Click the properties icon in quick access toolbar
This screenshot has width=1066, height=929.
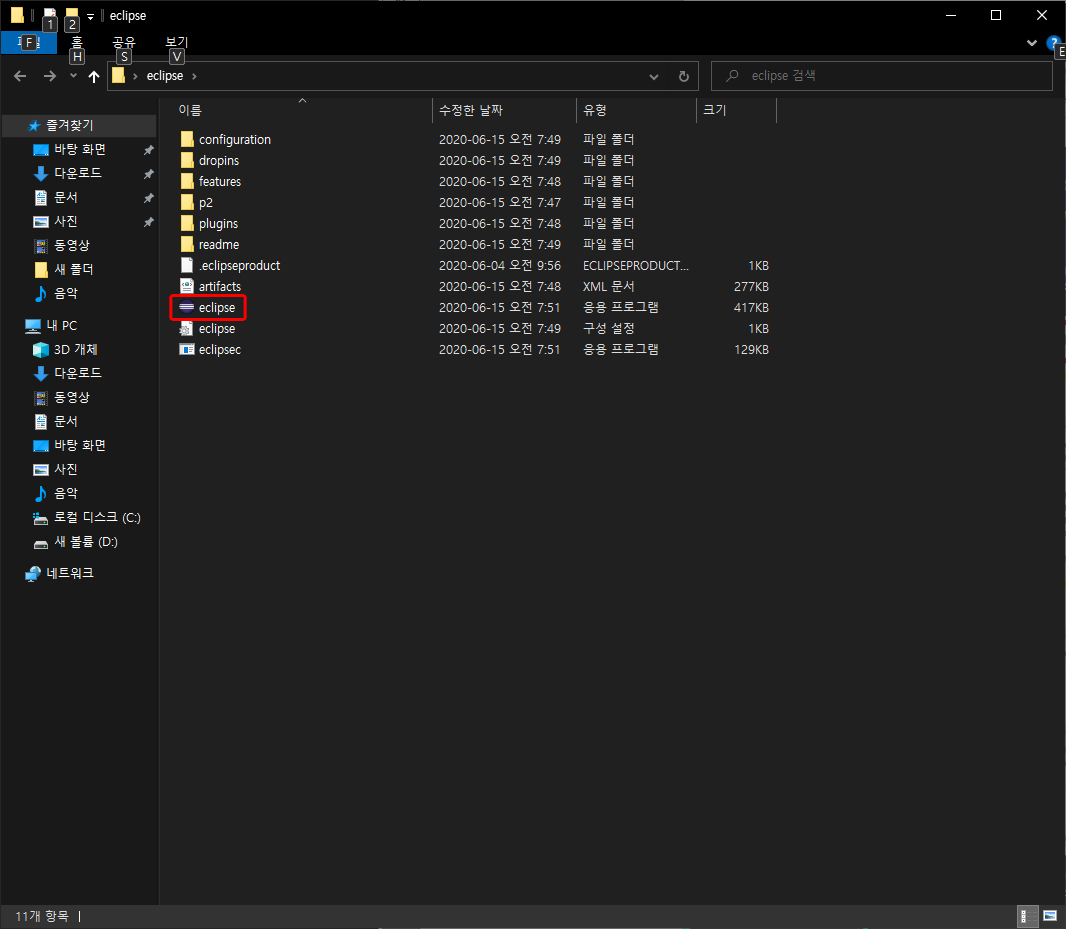[x=49, y=14]
